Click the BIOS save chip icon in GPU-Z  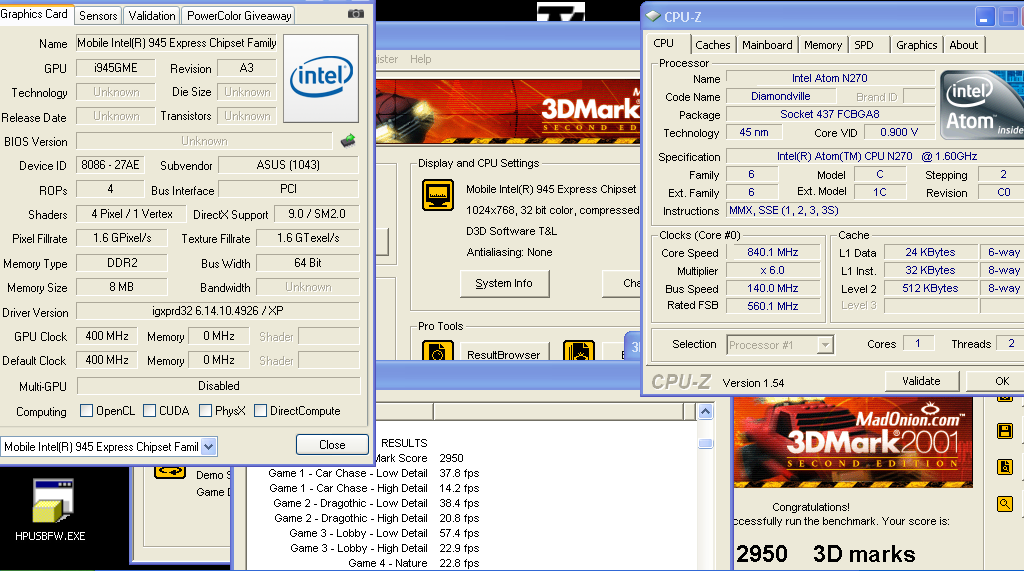coord(348,140)
